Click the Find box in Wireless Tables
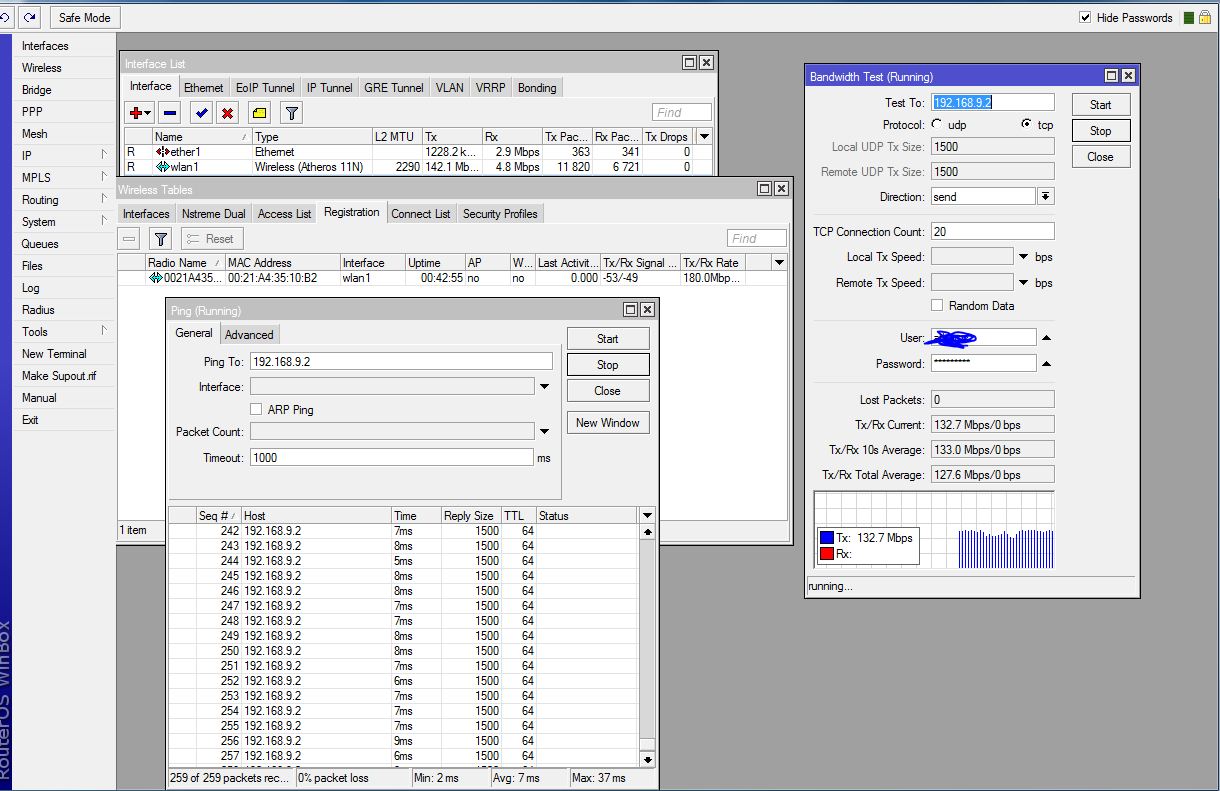This screenshot has width=1220, height=791. [x=756, y=239]
